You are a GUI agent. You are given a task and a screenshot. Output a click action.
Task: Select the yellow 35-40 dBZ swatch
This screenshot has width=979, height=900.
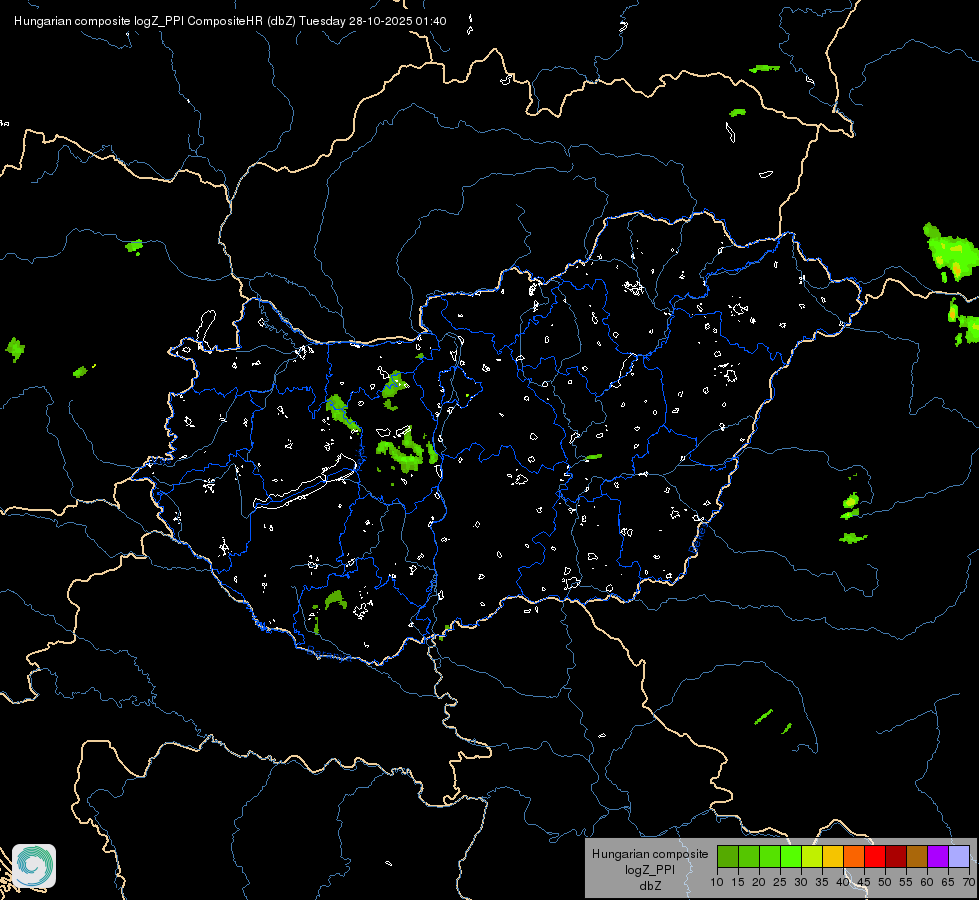point(833,856)
